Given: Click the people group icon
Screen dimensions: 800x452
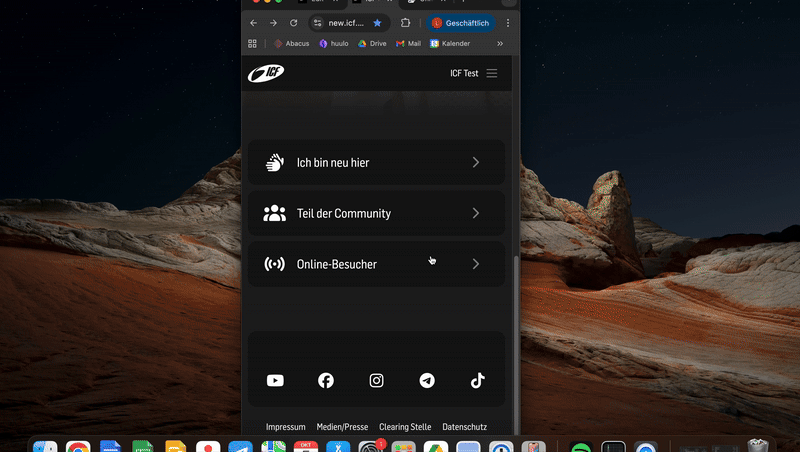Looking at the screenshot, I should (274, 213).
